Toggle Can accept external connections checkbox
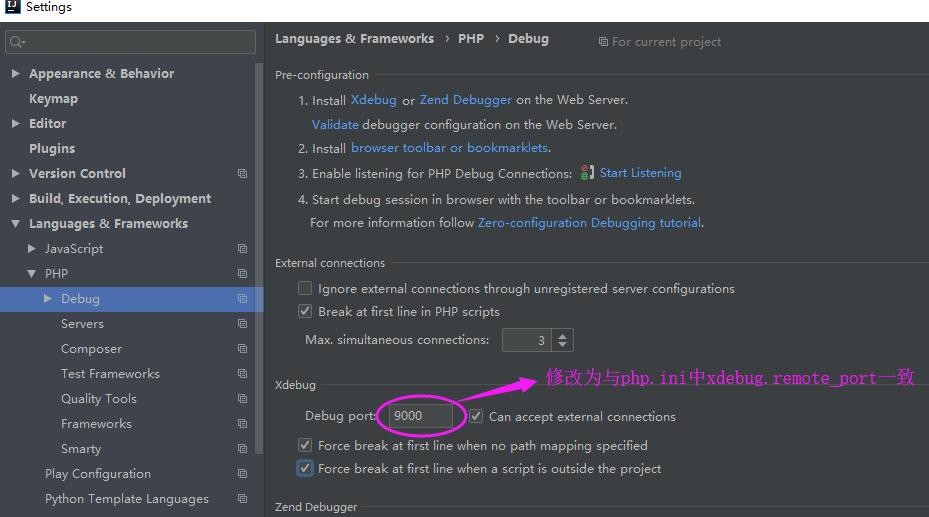 pos(476,416)
